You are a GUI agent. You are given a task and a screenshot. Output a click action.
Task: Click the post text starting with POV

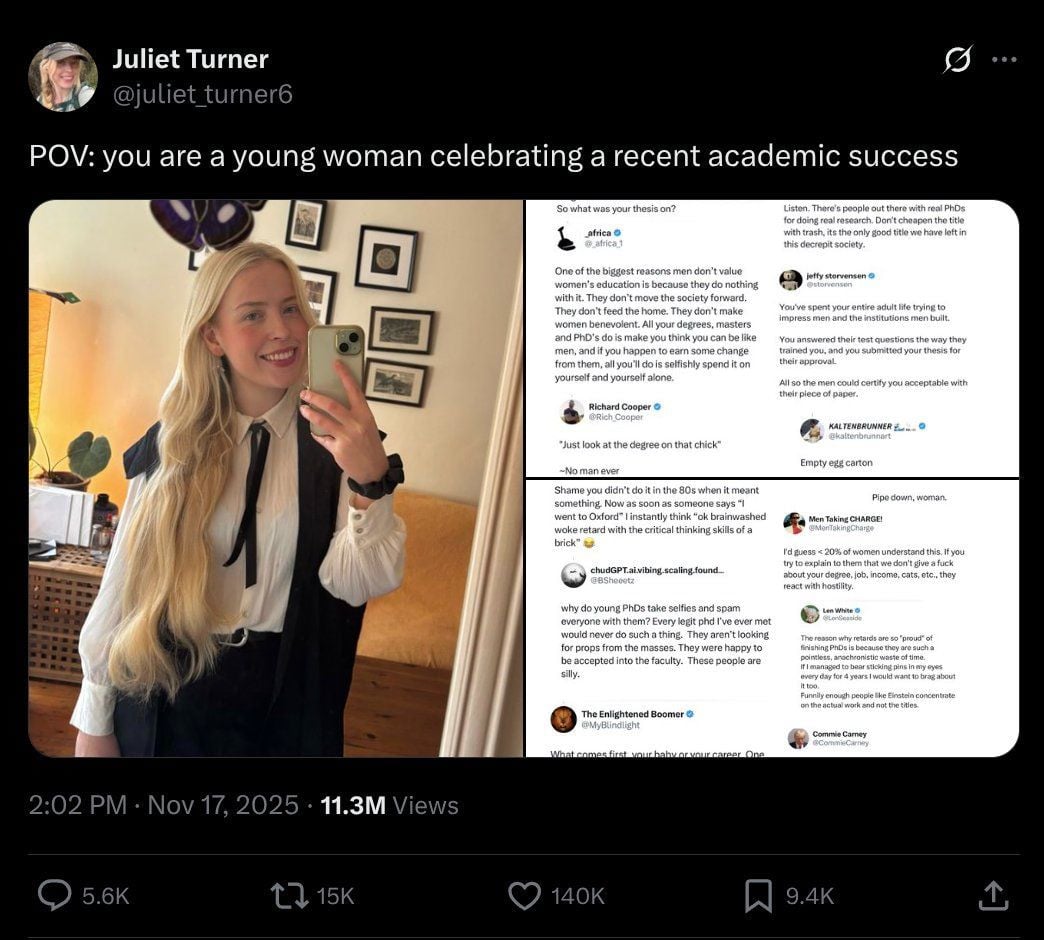493,156
